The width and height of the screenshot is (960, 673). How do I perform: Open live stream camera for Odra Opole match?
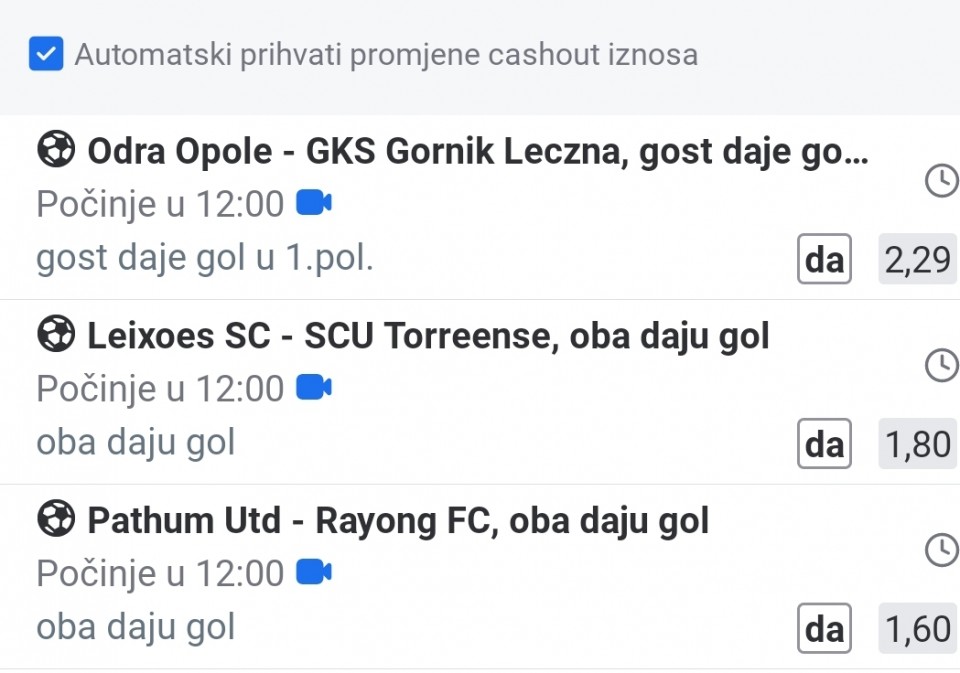(x=314, y=204)
